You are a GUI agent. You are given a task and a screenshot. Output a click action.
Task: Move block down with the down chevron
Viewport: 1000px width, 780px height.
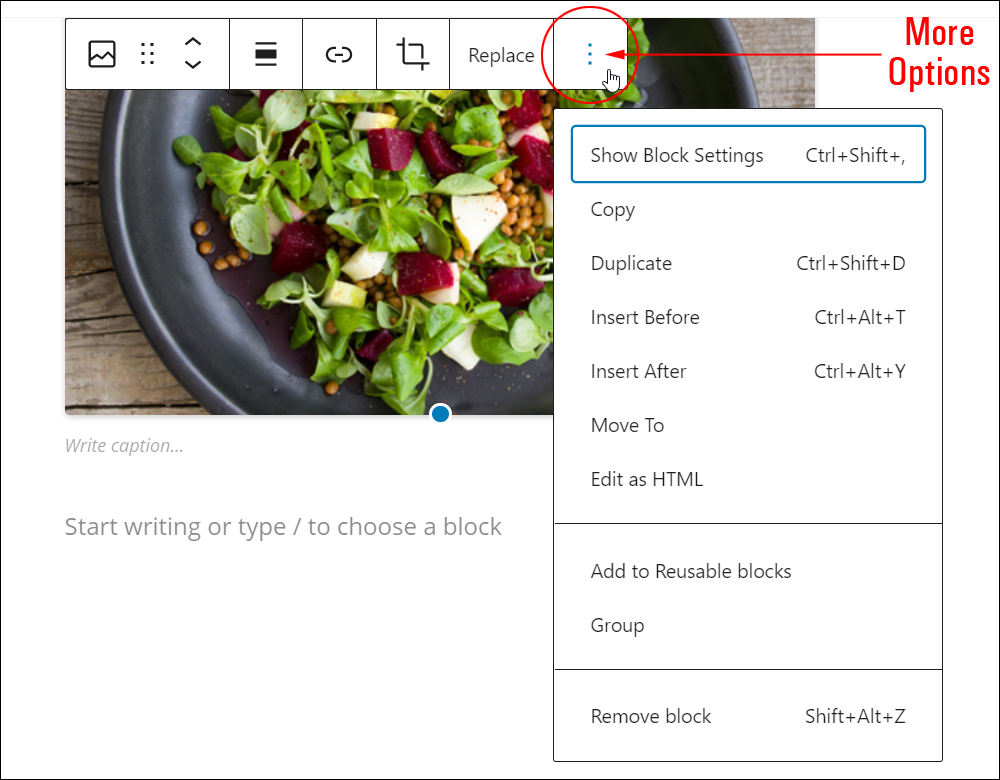193,64
